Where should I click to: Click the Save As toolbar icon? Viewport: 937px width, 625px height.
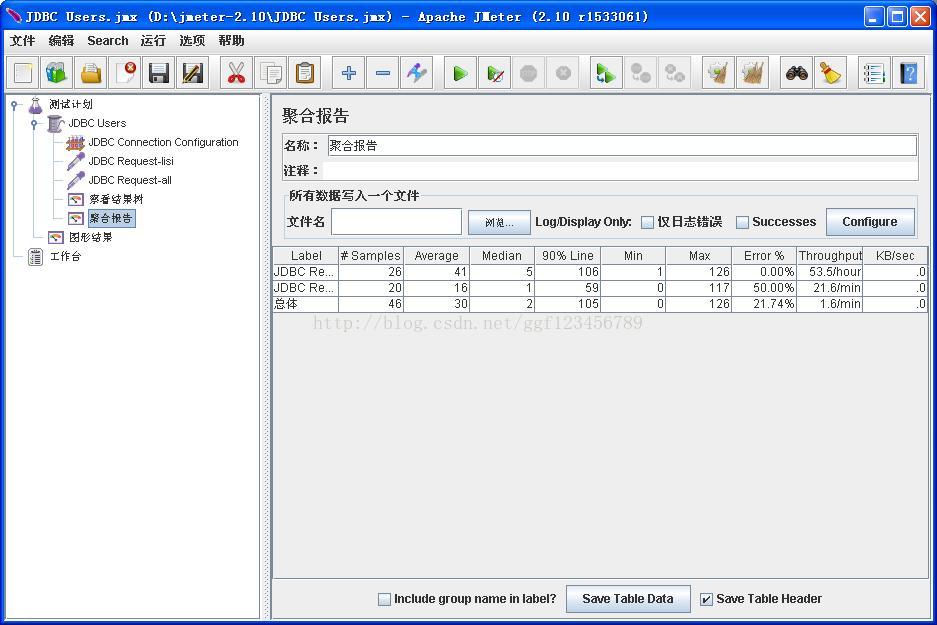pyautogui.click(x=193, y=73)
